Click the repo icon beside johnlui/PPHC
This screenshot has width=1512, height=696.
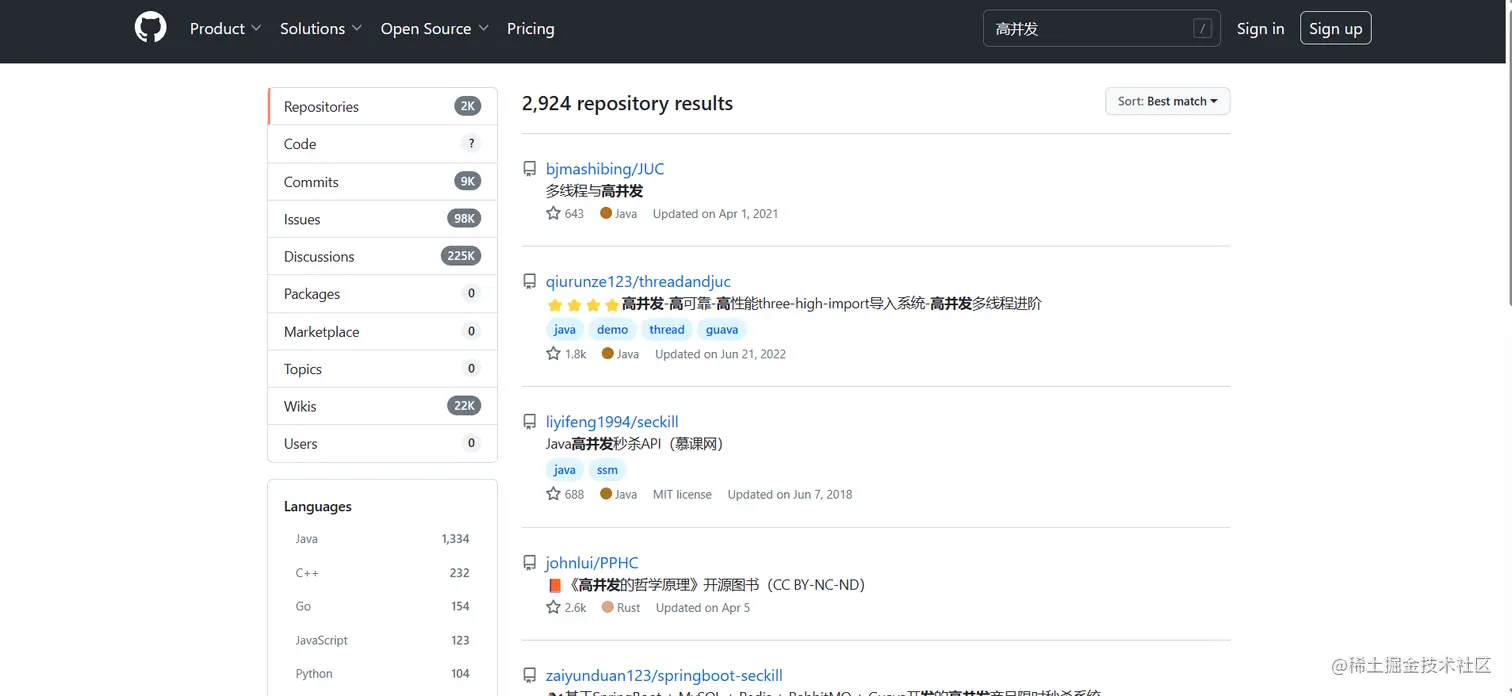[530, 563]
